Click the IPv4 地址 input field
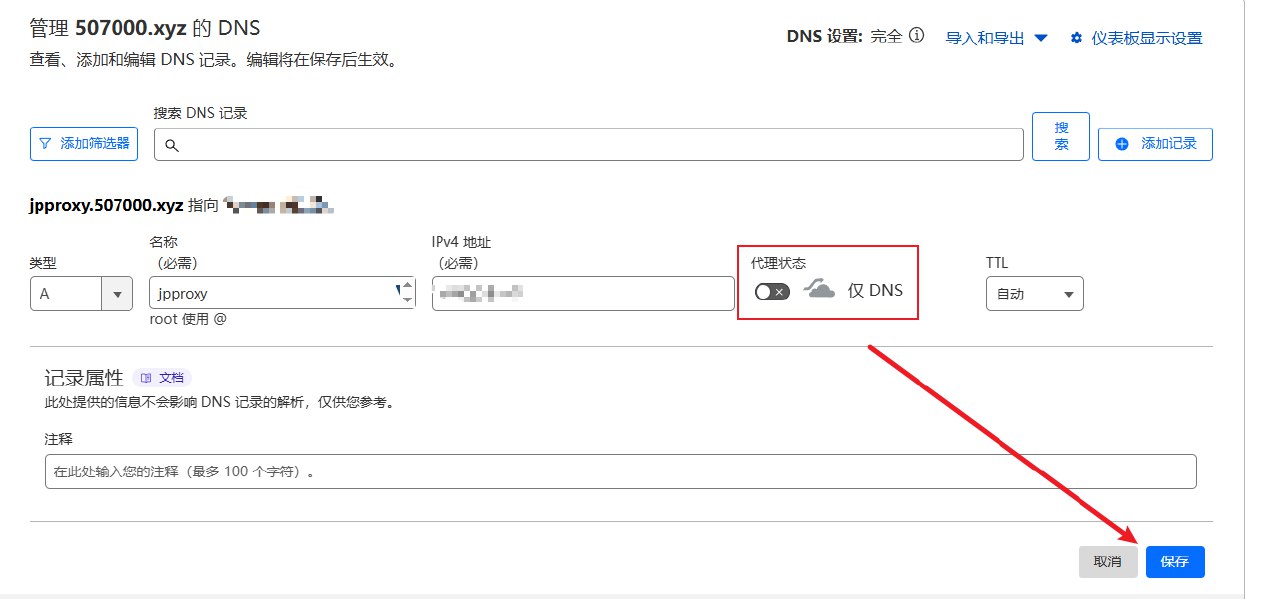Viewport: 1280px width, 599px height. pyautogui.click(x=583, y=293)
